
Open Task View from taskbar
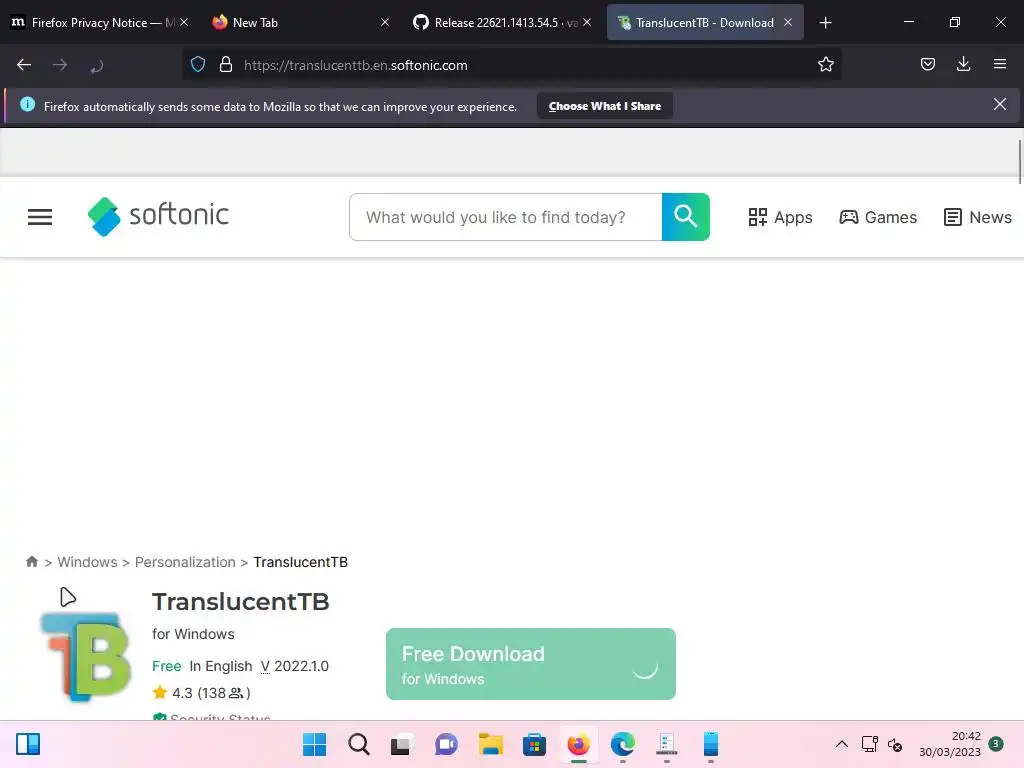[x=402, y=744]
